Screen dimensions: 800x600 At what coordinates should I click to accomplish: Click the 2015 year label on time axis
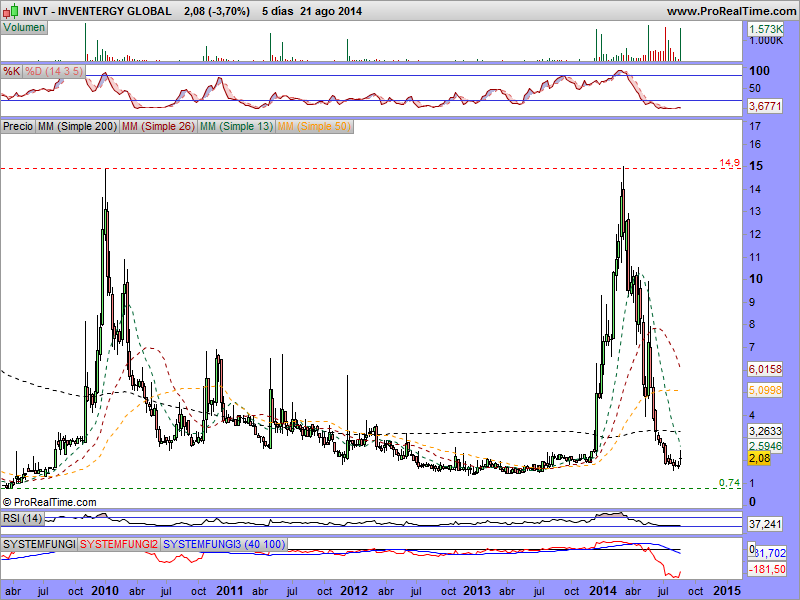[x=727, y=591]
